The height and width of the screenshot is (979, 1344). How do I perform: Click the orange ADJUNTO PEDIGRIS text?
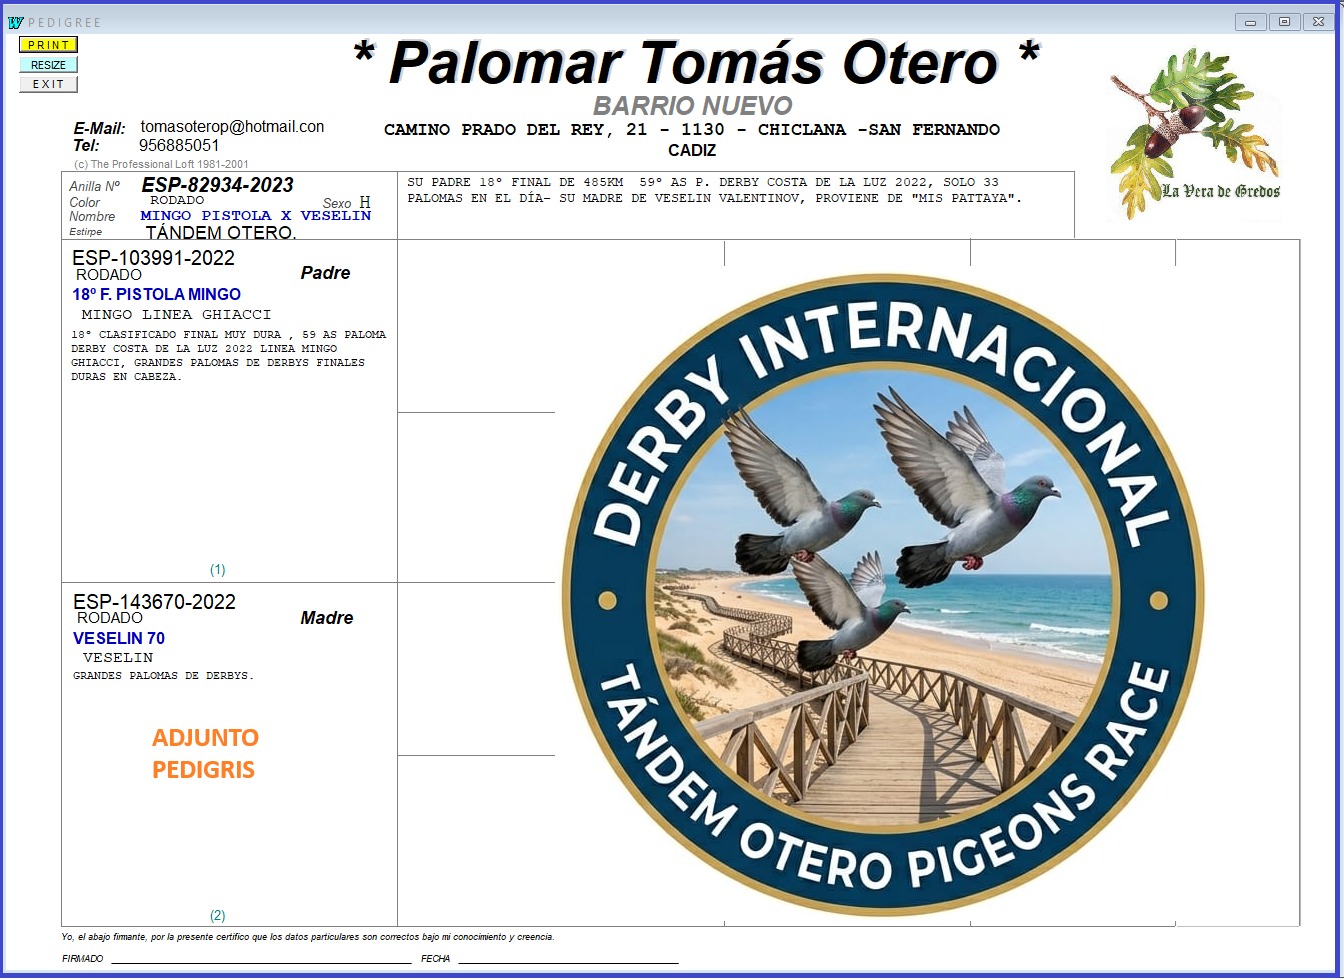[x=205, y=753]
